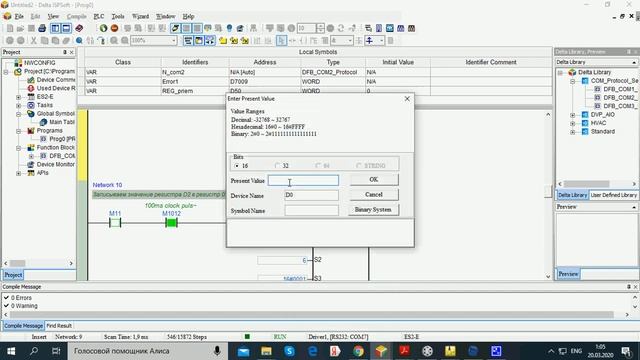This screenshot has width=640, height=360.
Task: Select the 64 bits radio button
Action: [x=318, y=166]
